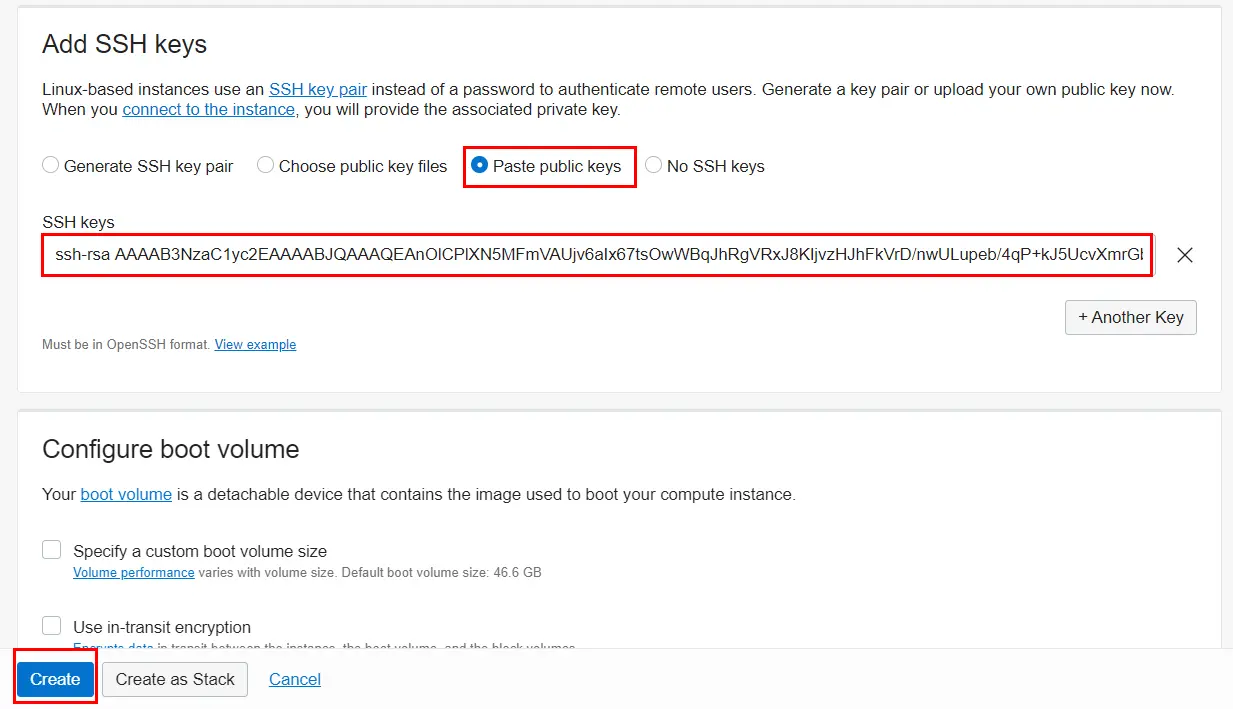Click the SSH keys field label
This screenshot has height=709, width=1233.
pyautogui.click(x=78, y=222)
